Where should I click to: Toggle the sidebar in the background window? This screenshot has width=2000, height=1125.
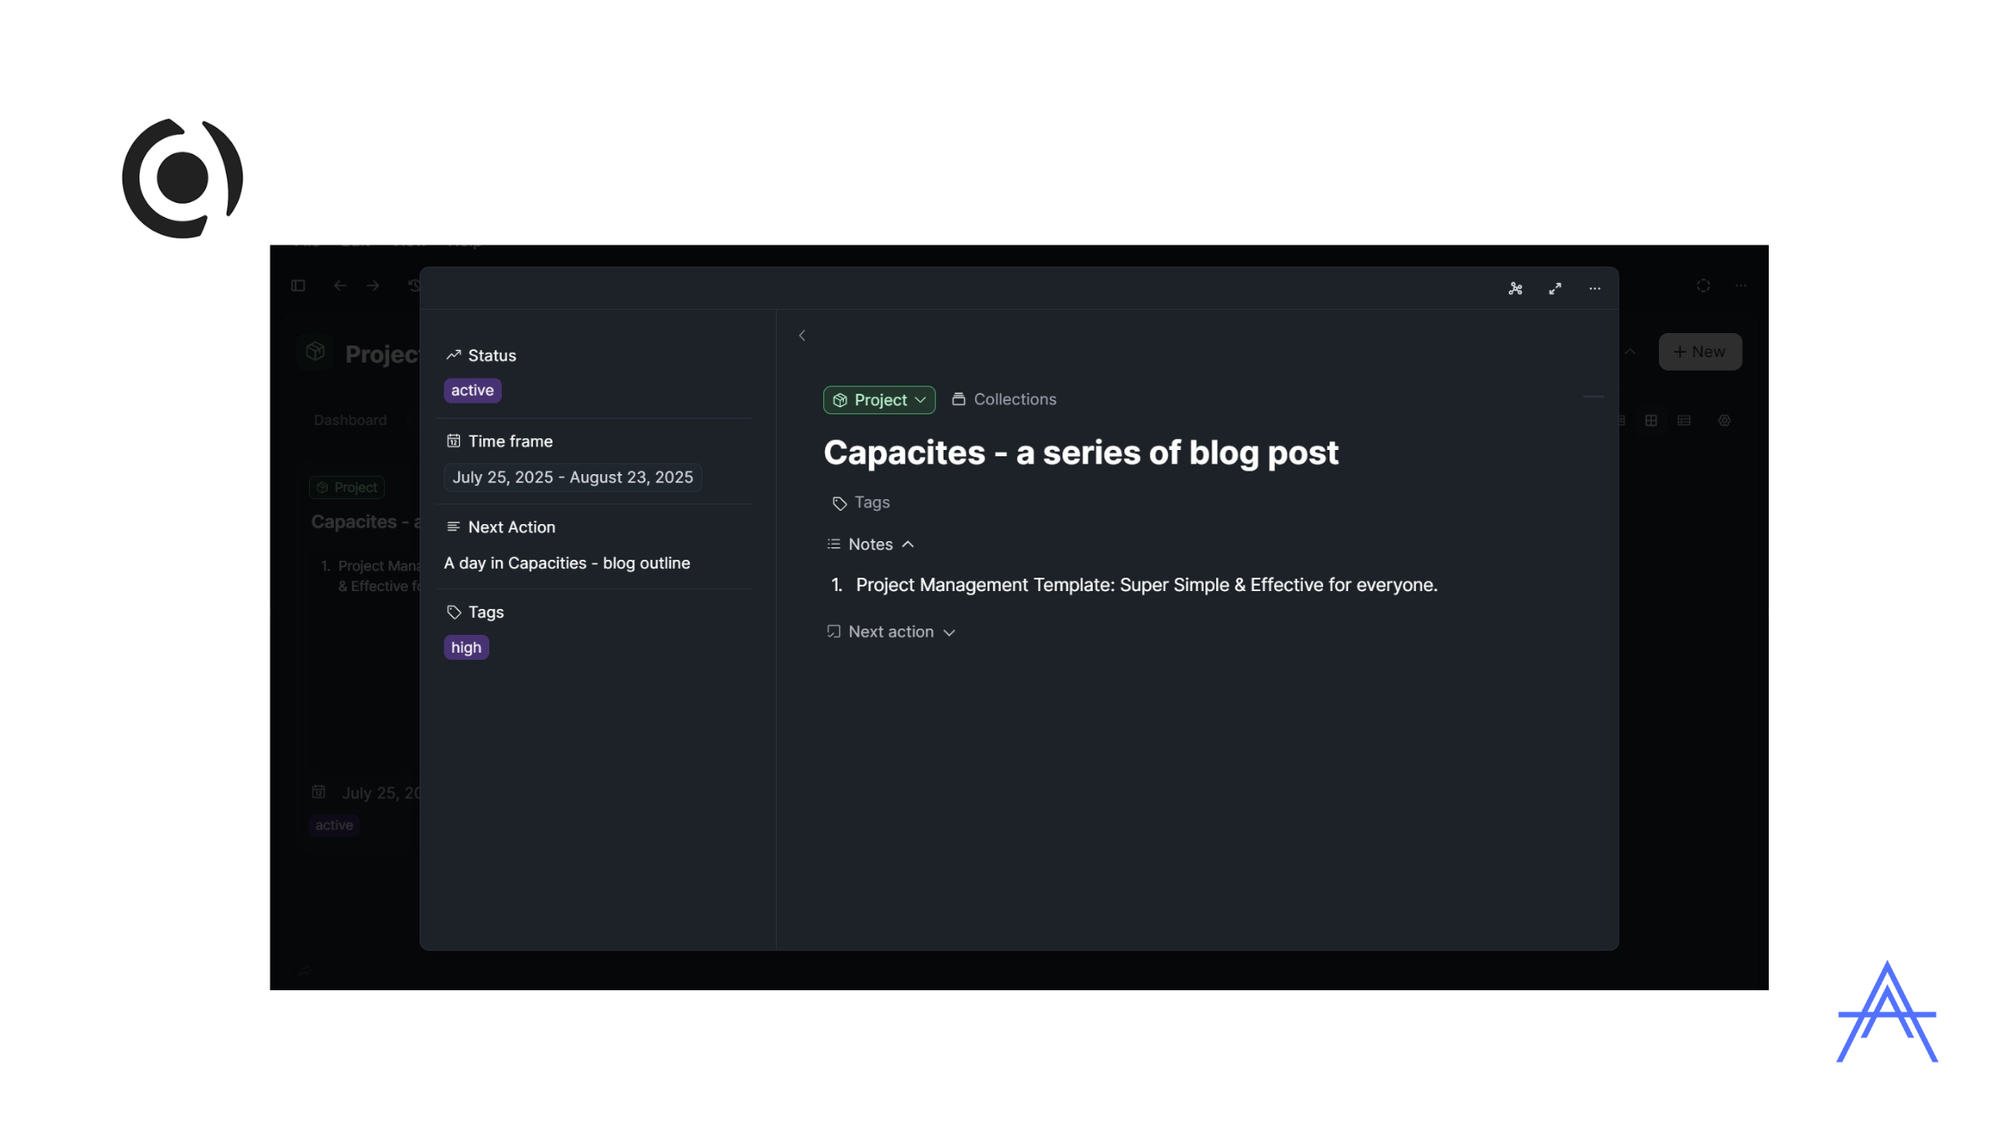click(x=298, y=286)
